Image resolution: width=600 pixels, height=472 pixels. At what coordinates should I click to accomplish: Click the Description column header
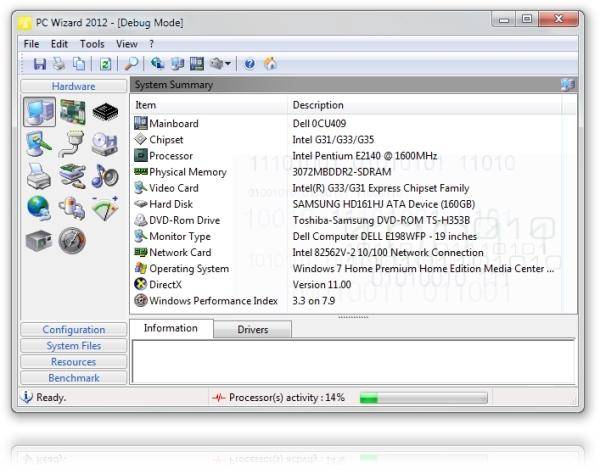pos(424,105)
